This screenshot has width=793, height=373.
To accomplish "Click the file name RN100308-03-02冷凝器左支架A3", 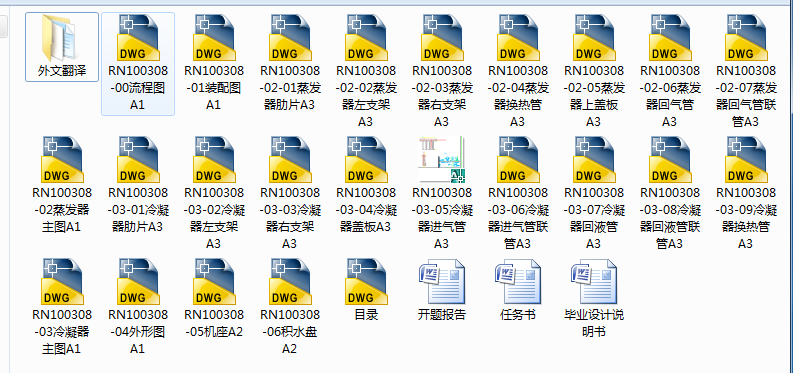I will coord(214,218).
